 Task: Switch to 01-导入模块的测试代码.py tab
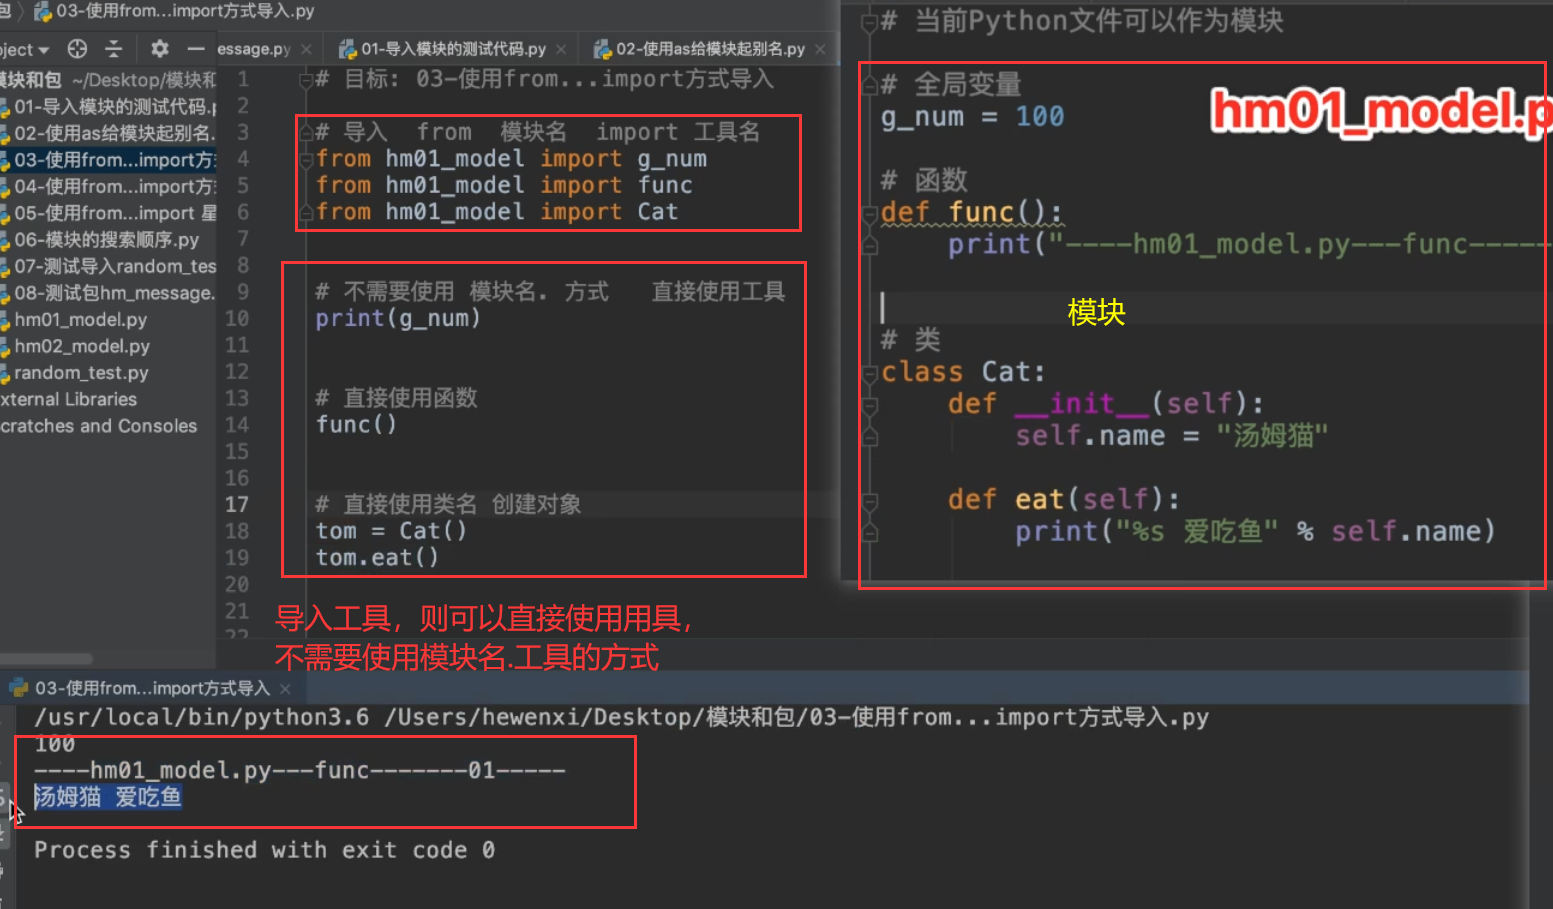(x=453, y=49)
